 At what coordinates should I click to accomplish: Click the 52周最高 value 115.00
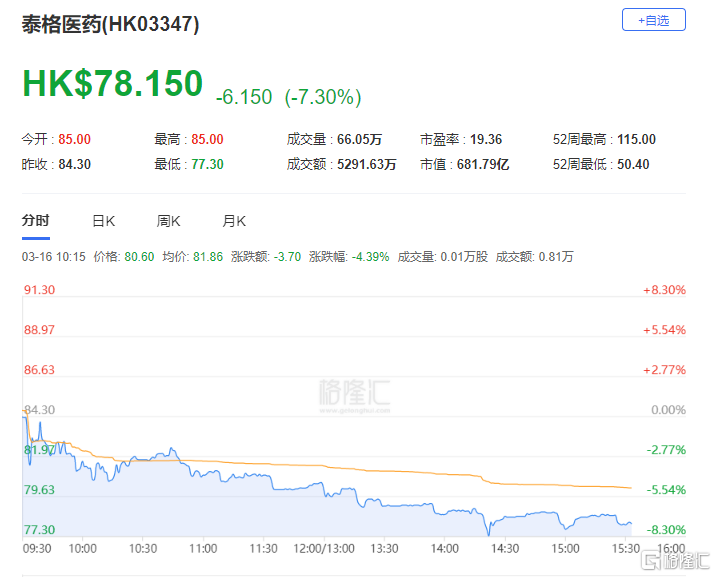tap(637, 139)
